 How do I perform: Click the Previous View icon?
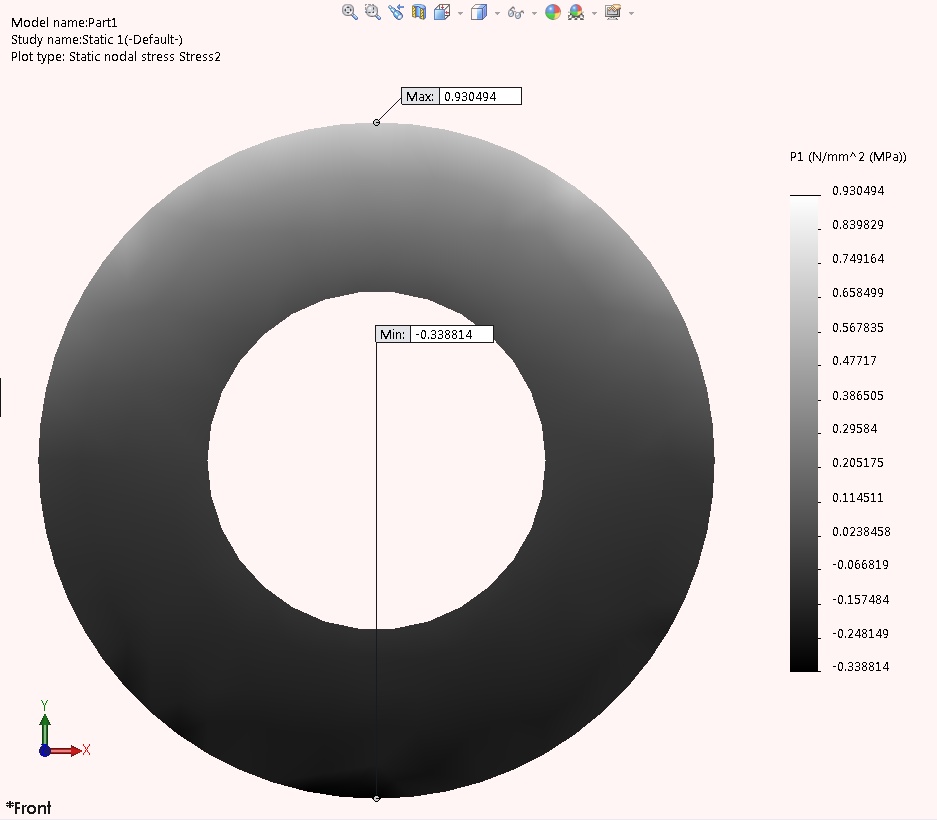[396, 12]
